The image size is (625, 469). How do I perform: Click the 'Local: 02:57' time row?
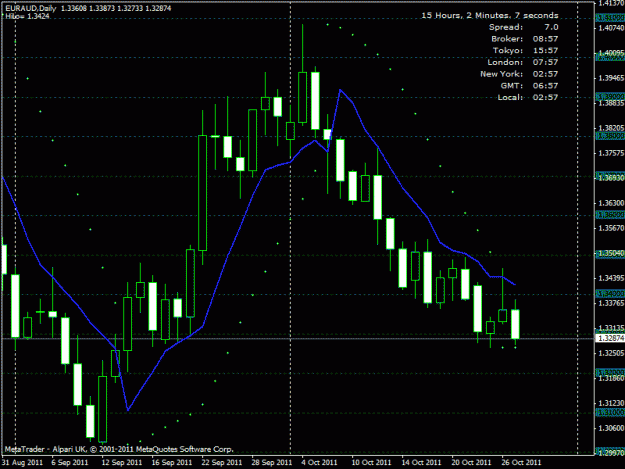pos(528,97)
